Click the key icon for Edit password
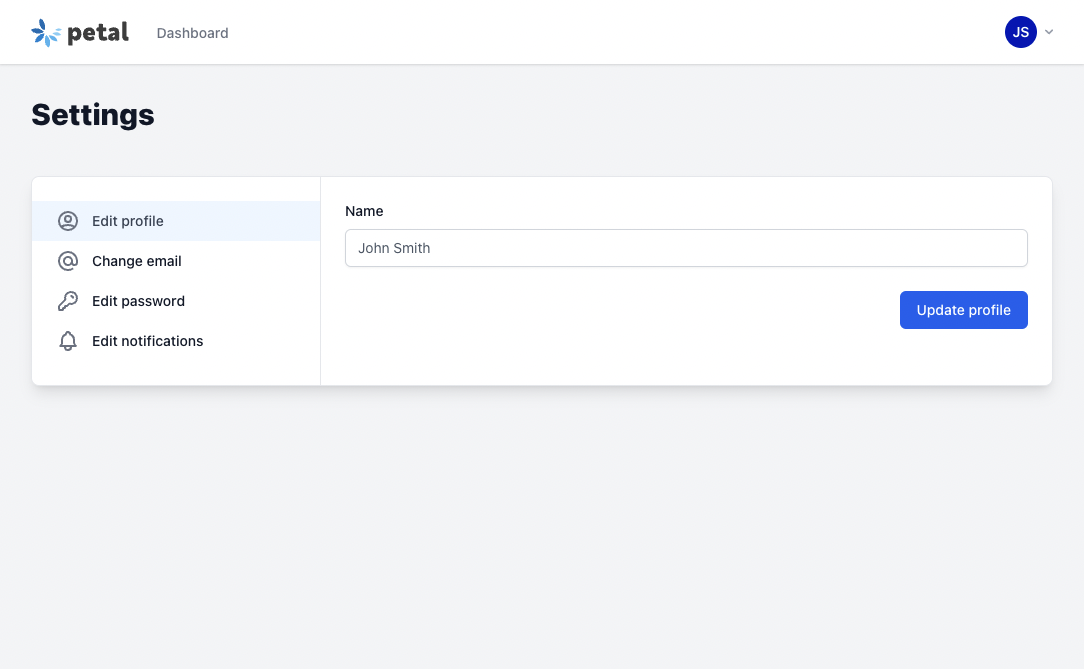Screen dimensions: 1084x669 tap(68, 301)
